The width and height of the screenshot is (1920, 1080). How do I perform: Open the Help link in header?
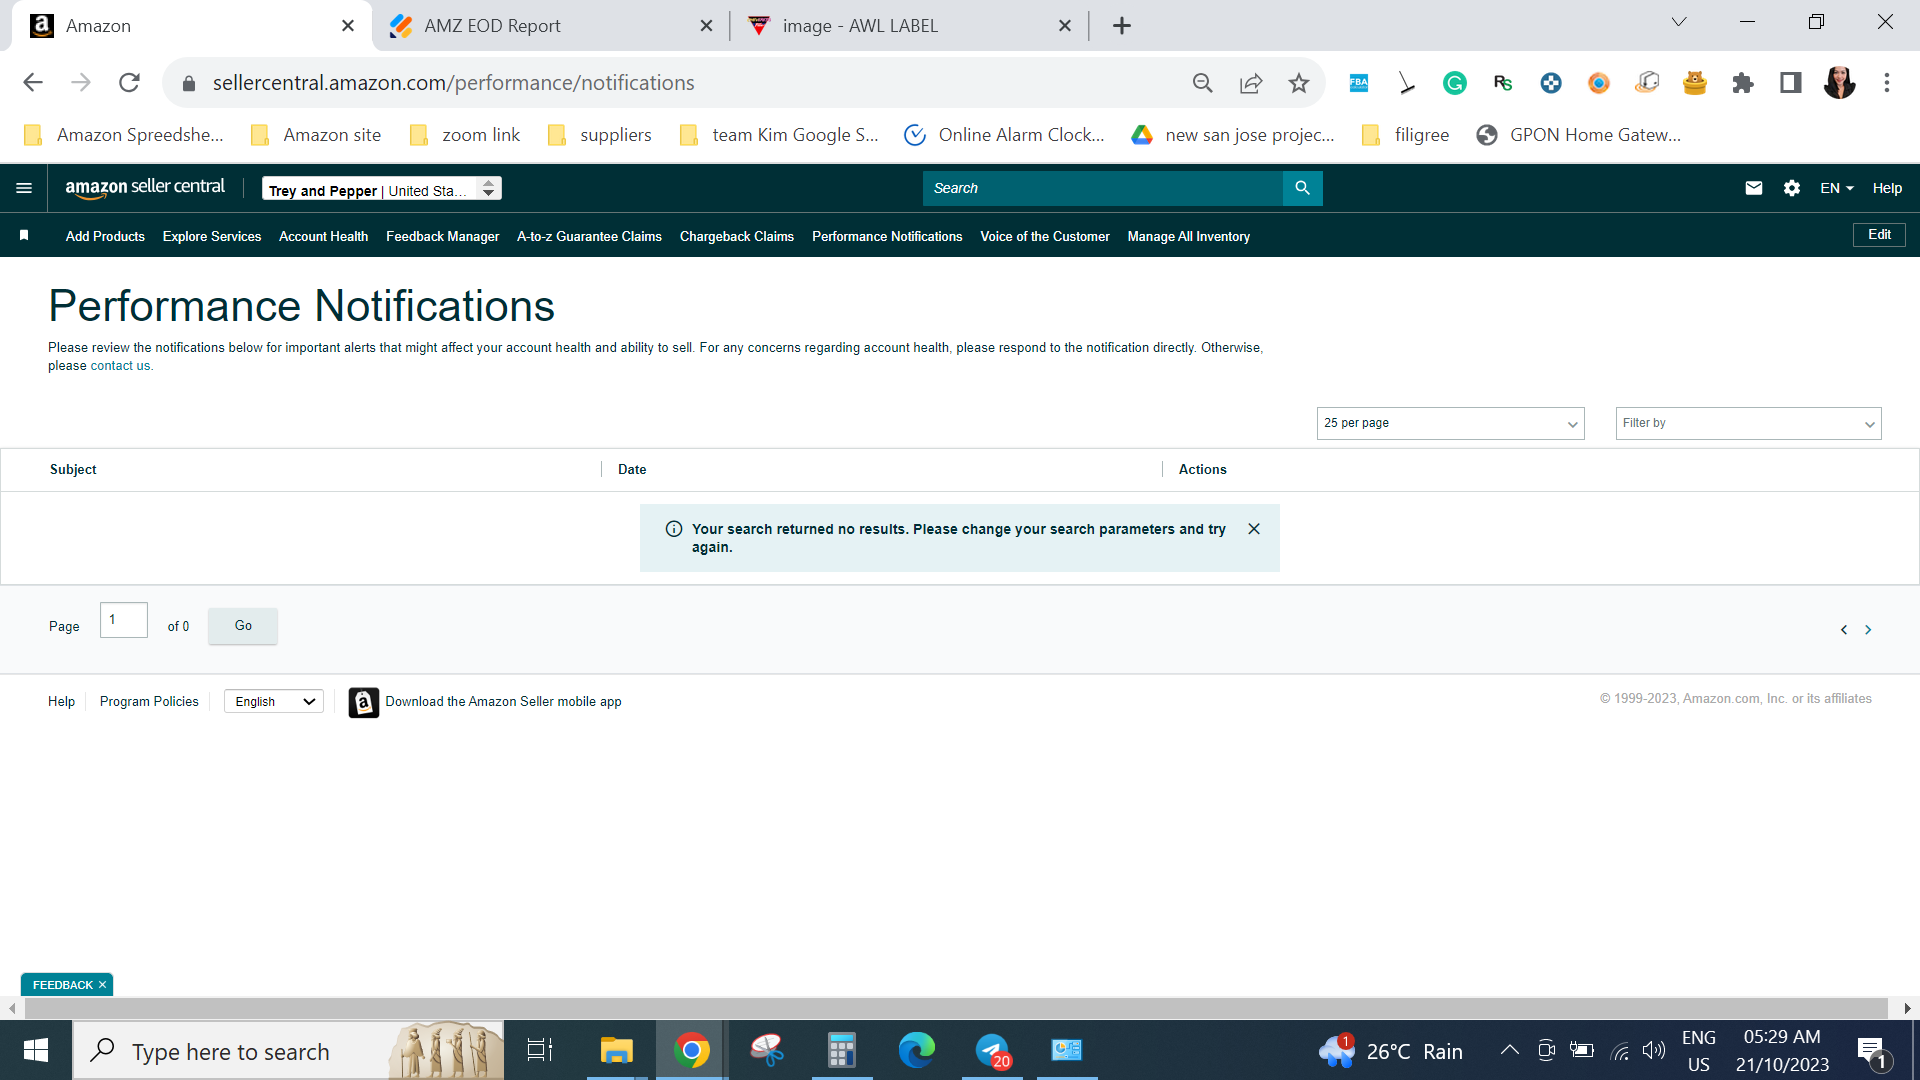pos(1887,188)
